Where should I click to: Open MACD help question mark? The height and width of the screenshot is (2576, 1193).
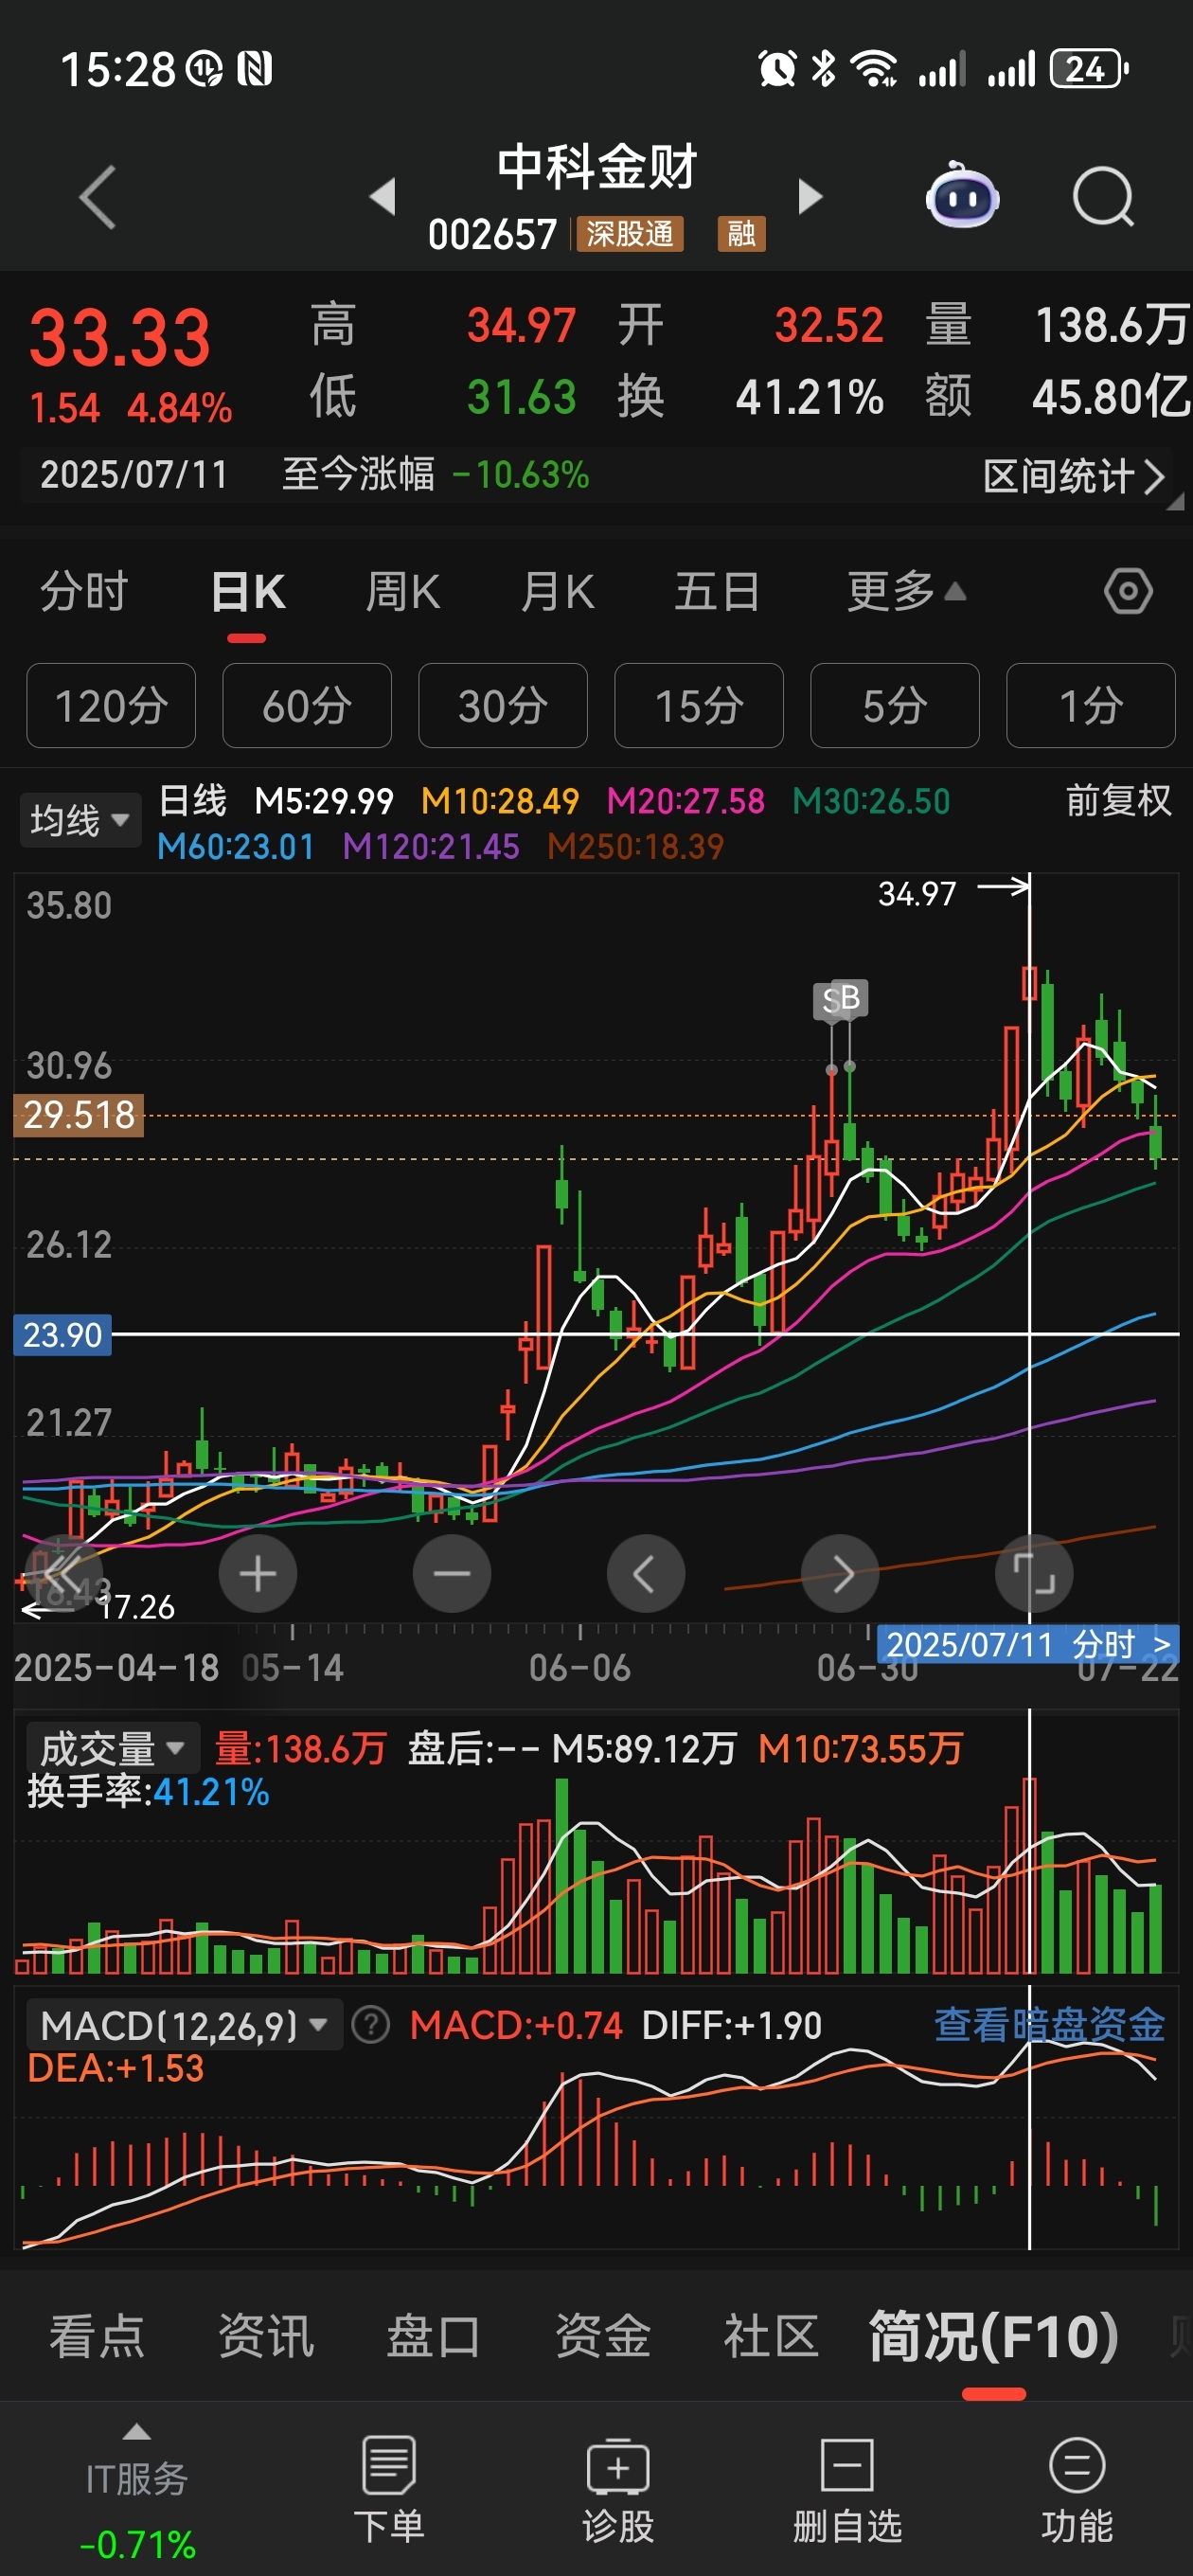click(x=371, y=2026)
